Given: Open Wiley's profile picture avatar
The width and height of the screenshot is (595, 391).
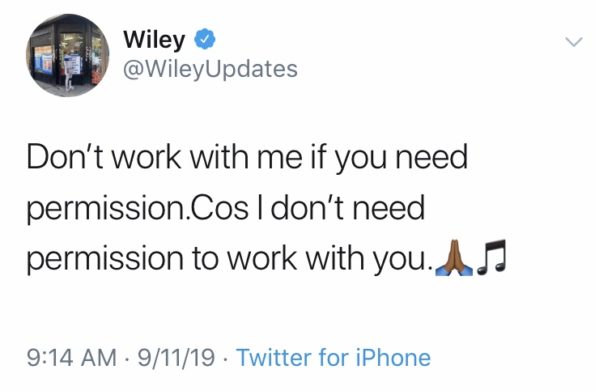Looking at the screenshot, I should pos(67,55).
